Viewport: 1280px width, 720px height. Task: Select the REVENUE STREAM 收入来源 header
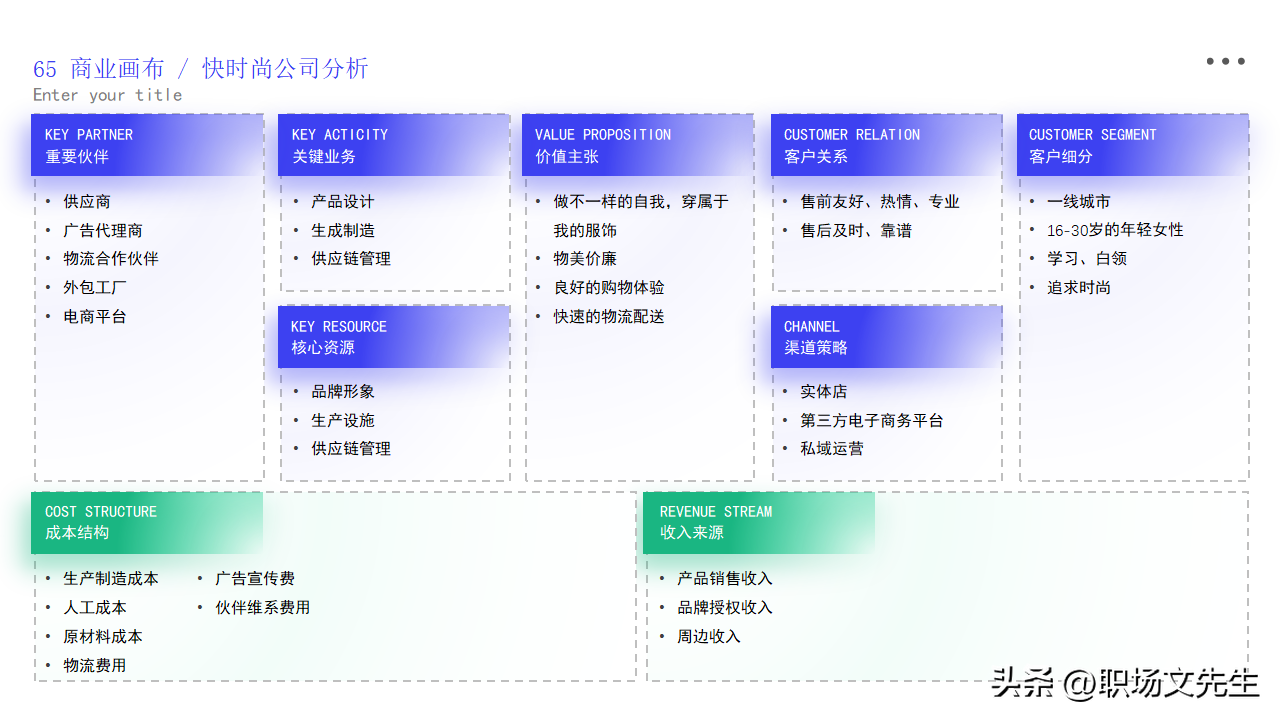(x=759, y=522)
